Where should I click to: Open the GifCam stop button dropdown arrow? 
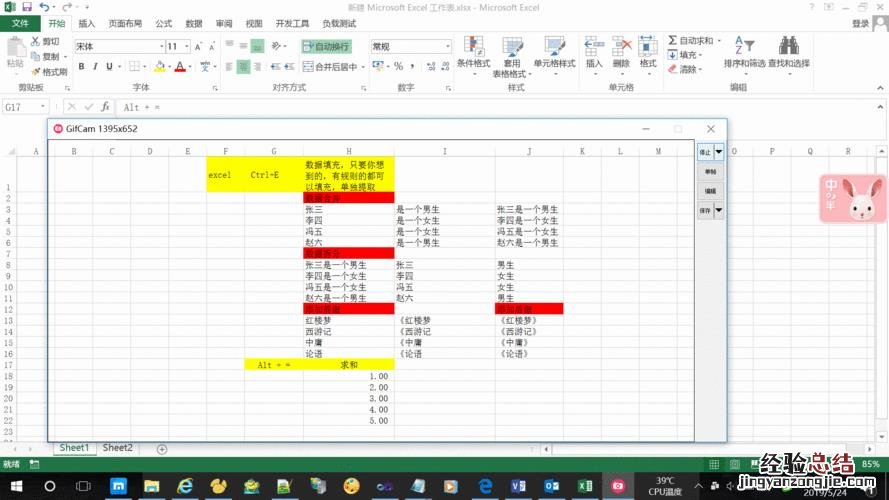719,151
